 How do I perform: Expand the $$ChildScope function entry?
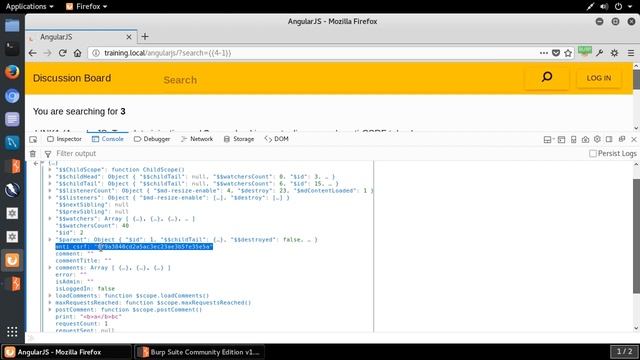[x=50, y=169]
